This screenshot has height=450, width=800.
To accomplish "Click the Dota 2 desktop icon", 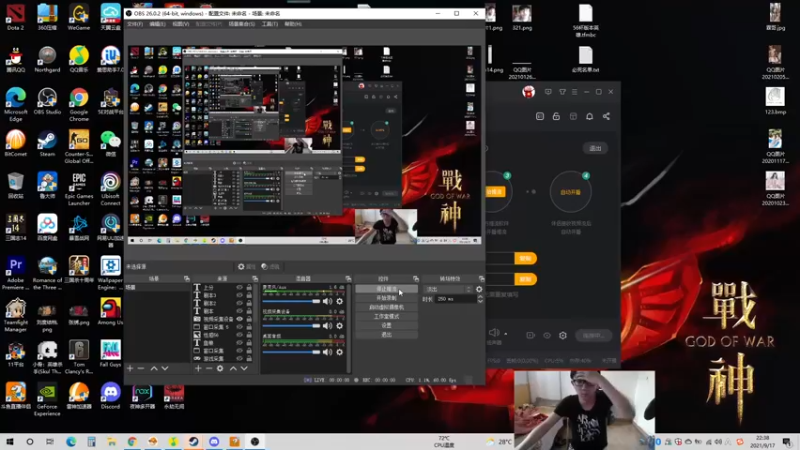I will coord(15,17).
